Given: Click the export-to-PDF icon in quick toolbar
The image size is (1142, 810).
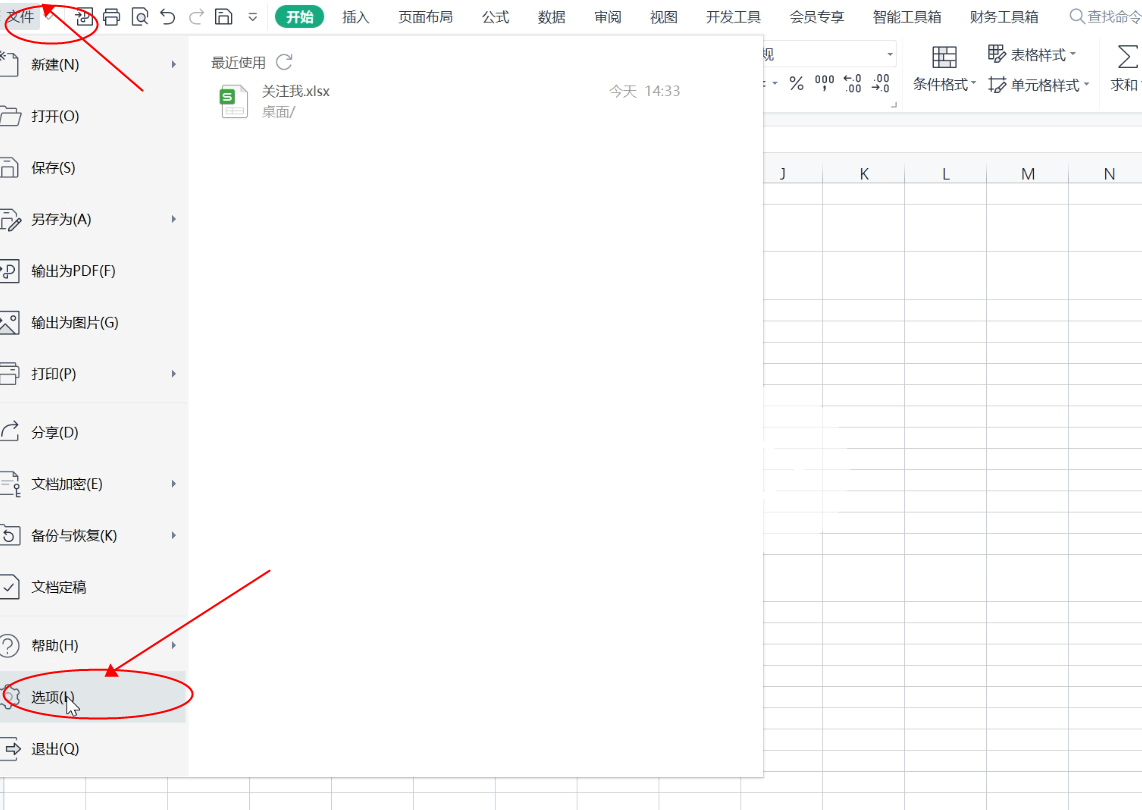Looking at the screenshot, I should [x=84, y=16].
